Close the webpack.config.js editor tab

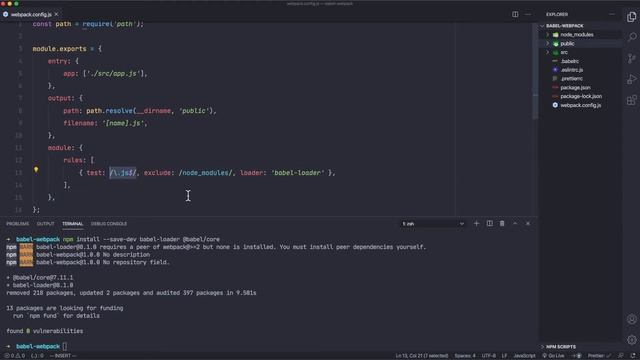pos(56,14)
